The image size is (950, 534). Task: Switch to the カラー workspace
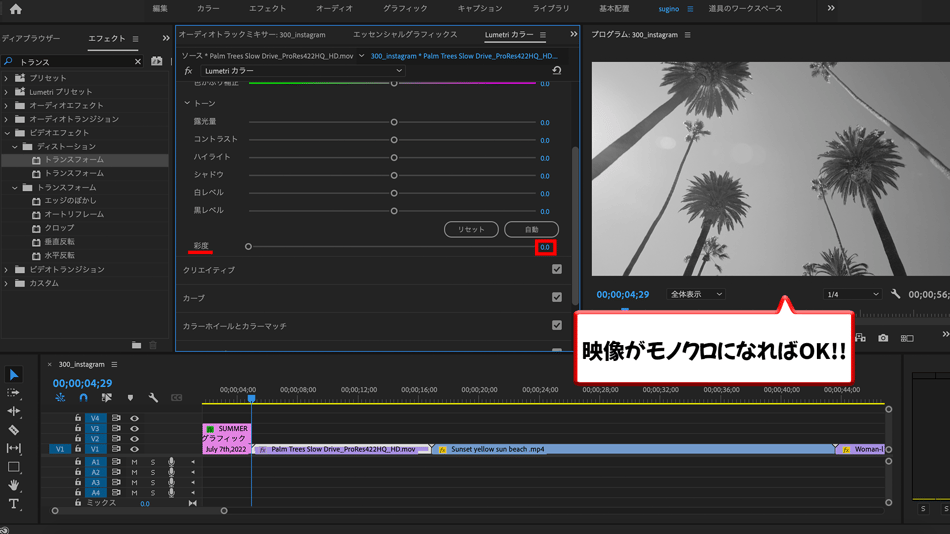[x=208, y=9]
